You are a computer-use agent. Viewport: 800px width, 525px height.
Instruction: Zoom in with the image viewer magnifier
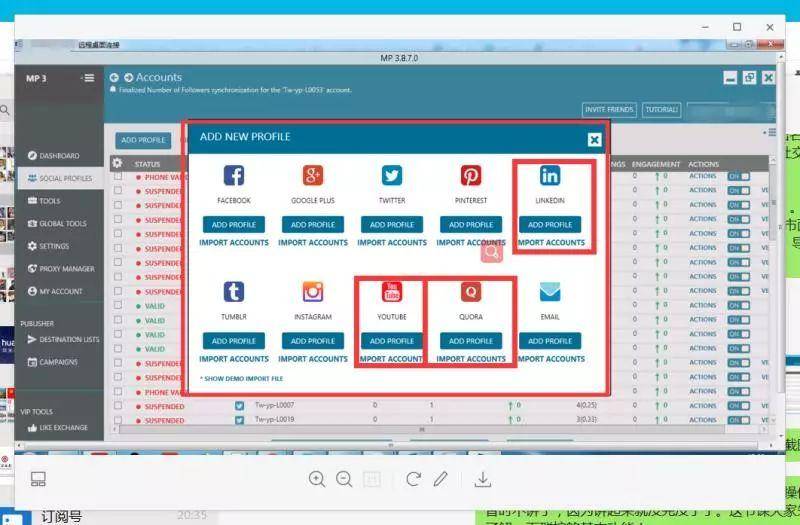click(317, 479)
